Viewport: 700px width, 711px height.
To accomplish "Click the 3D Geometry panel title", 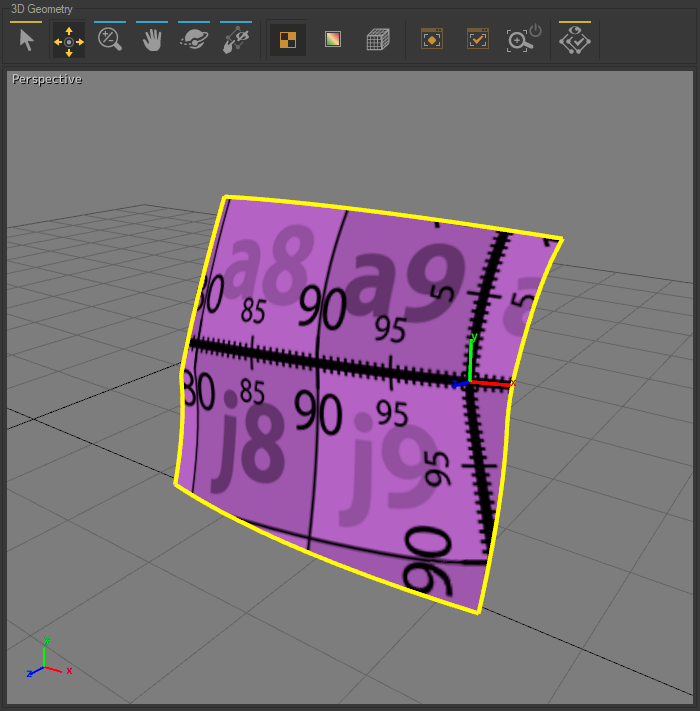I will pos(41,9).
